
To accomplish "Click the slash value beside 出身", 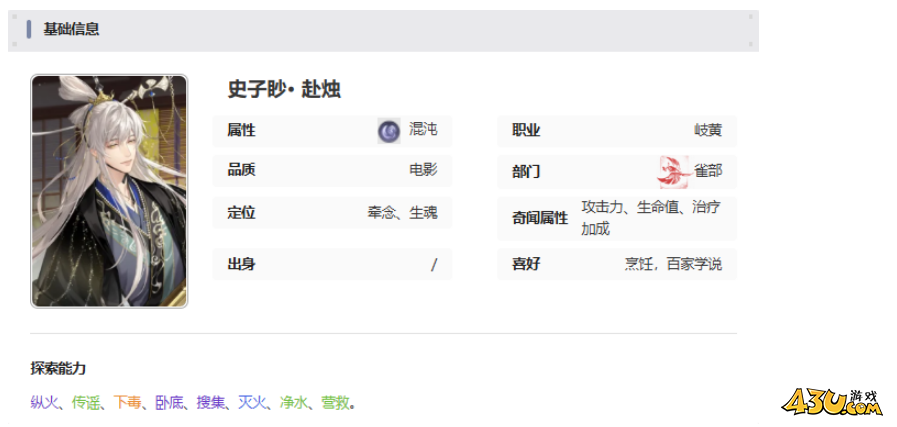I will pyautogui.click(x=434, y=264).
